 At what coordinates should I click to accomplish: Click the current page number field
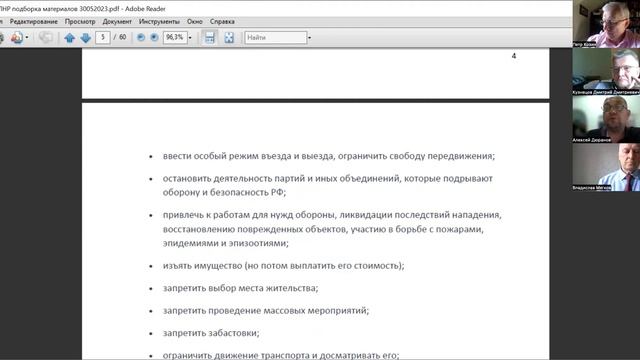103,38
